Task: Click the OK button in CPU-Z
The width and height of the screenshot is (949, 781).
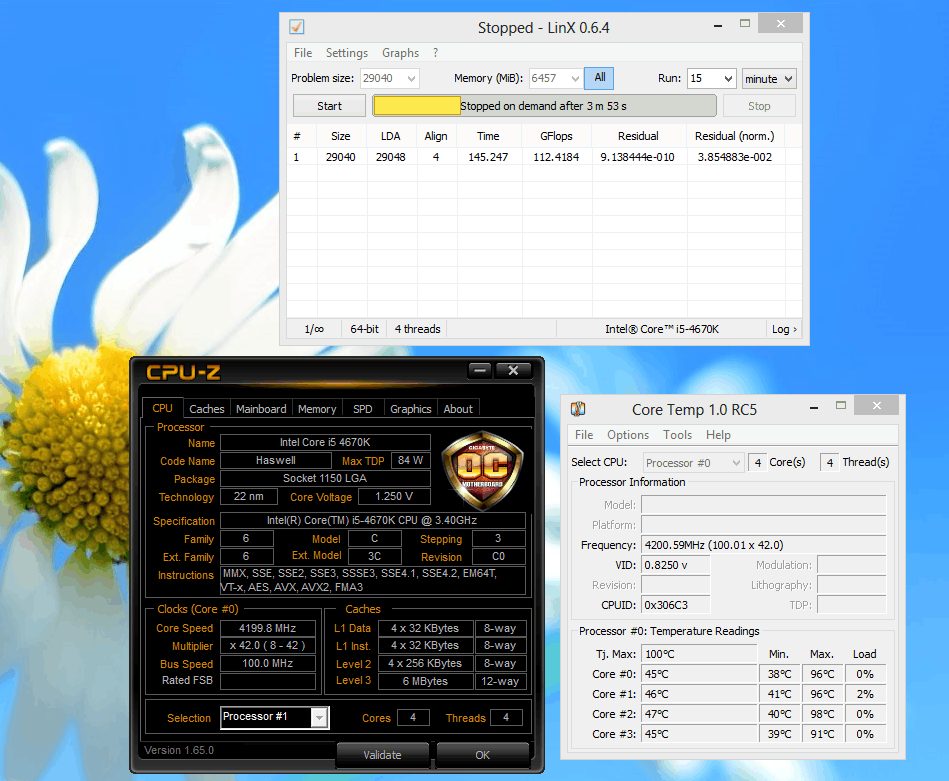Action: (482, 755)
